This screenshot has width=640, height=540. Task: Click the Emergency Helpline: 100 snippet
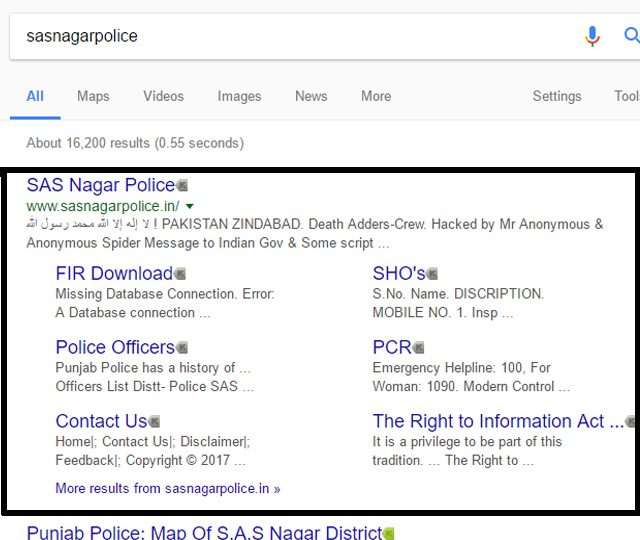point(471,377)
